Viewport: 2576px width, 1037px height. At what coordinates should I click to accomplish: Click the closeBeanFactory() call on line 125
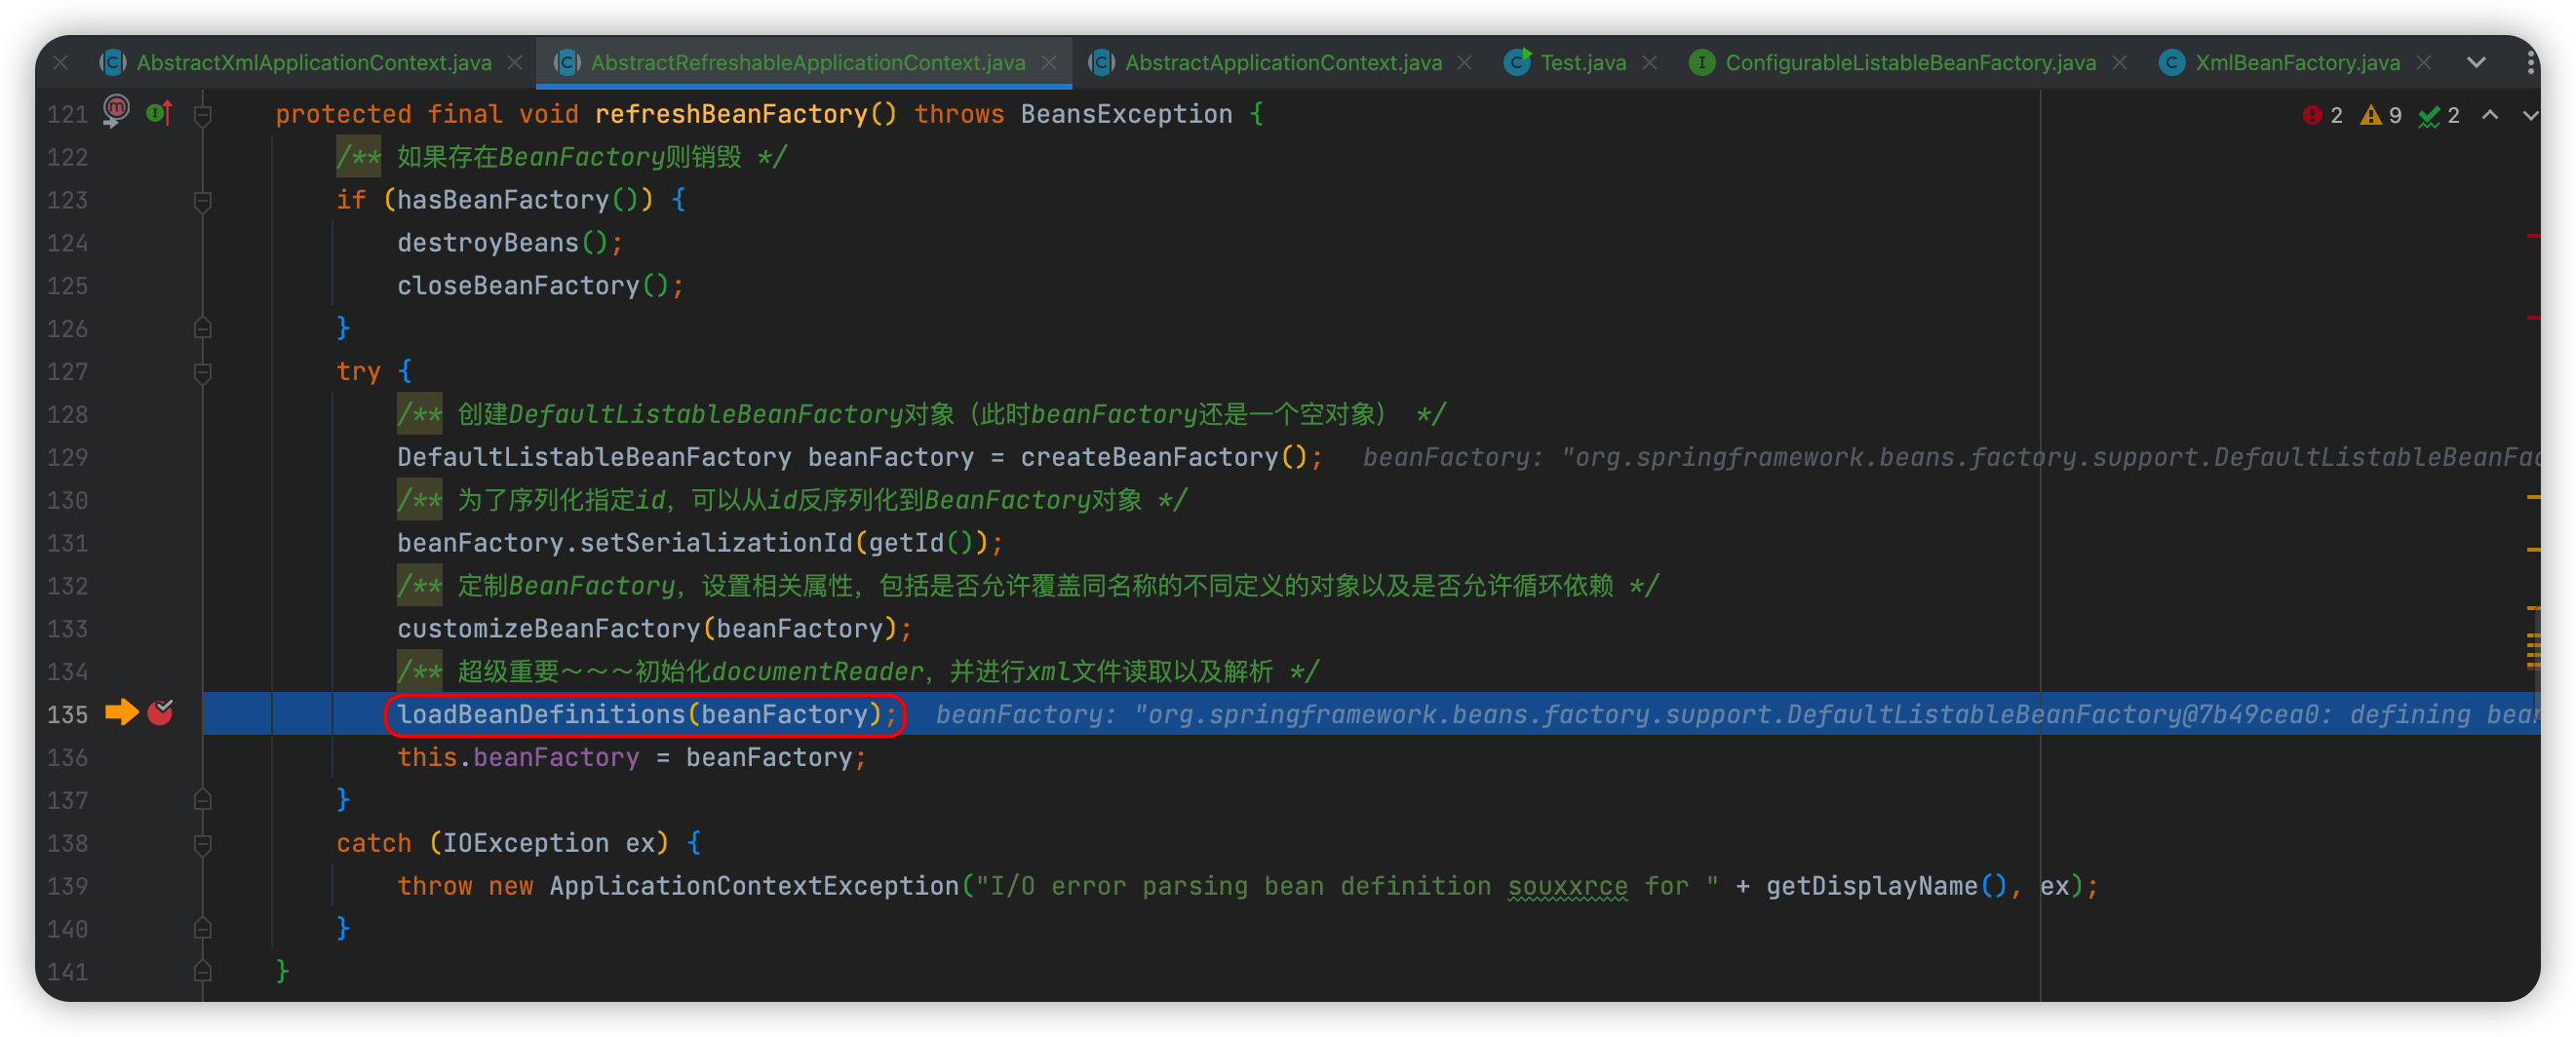click(x=533, y=286)
